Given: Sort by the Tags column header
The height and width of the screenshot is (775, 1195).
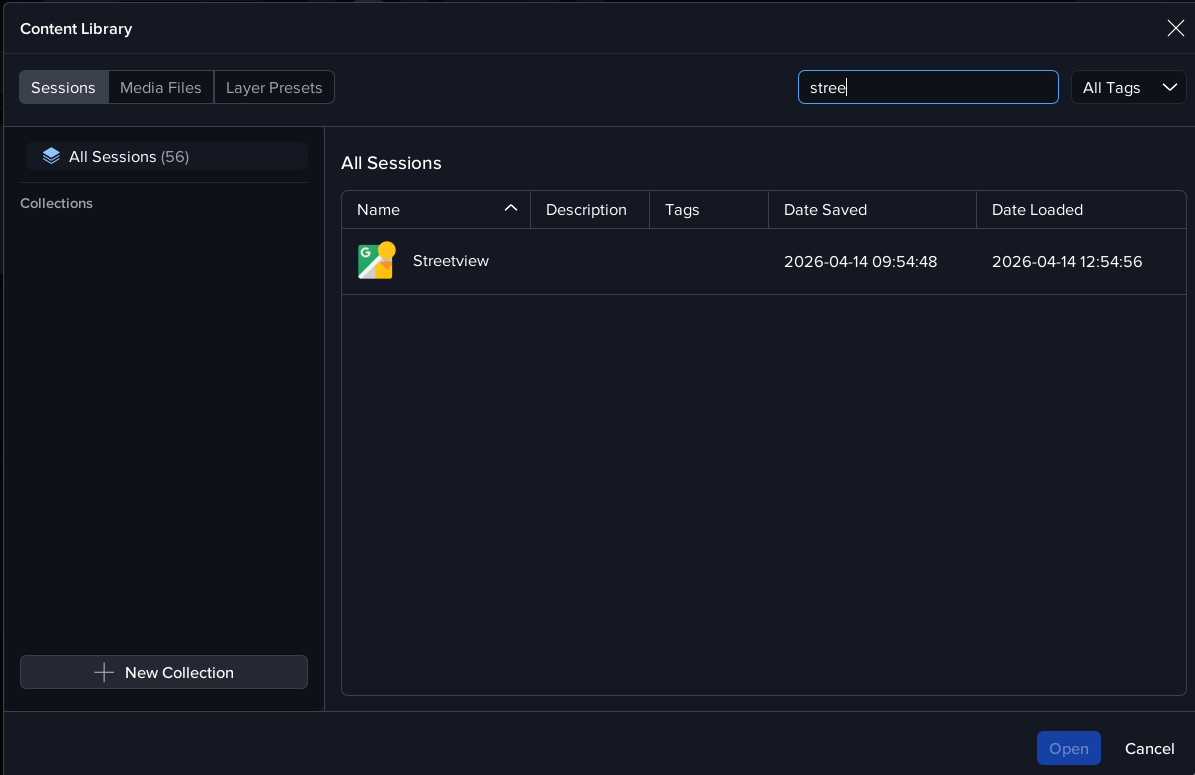Looking at the screenshot, I should coord(682,209).
